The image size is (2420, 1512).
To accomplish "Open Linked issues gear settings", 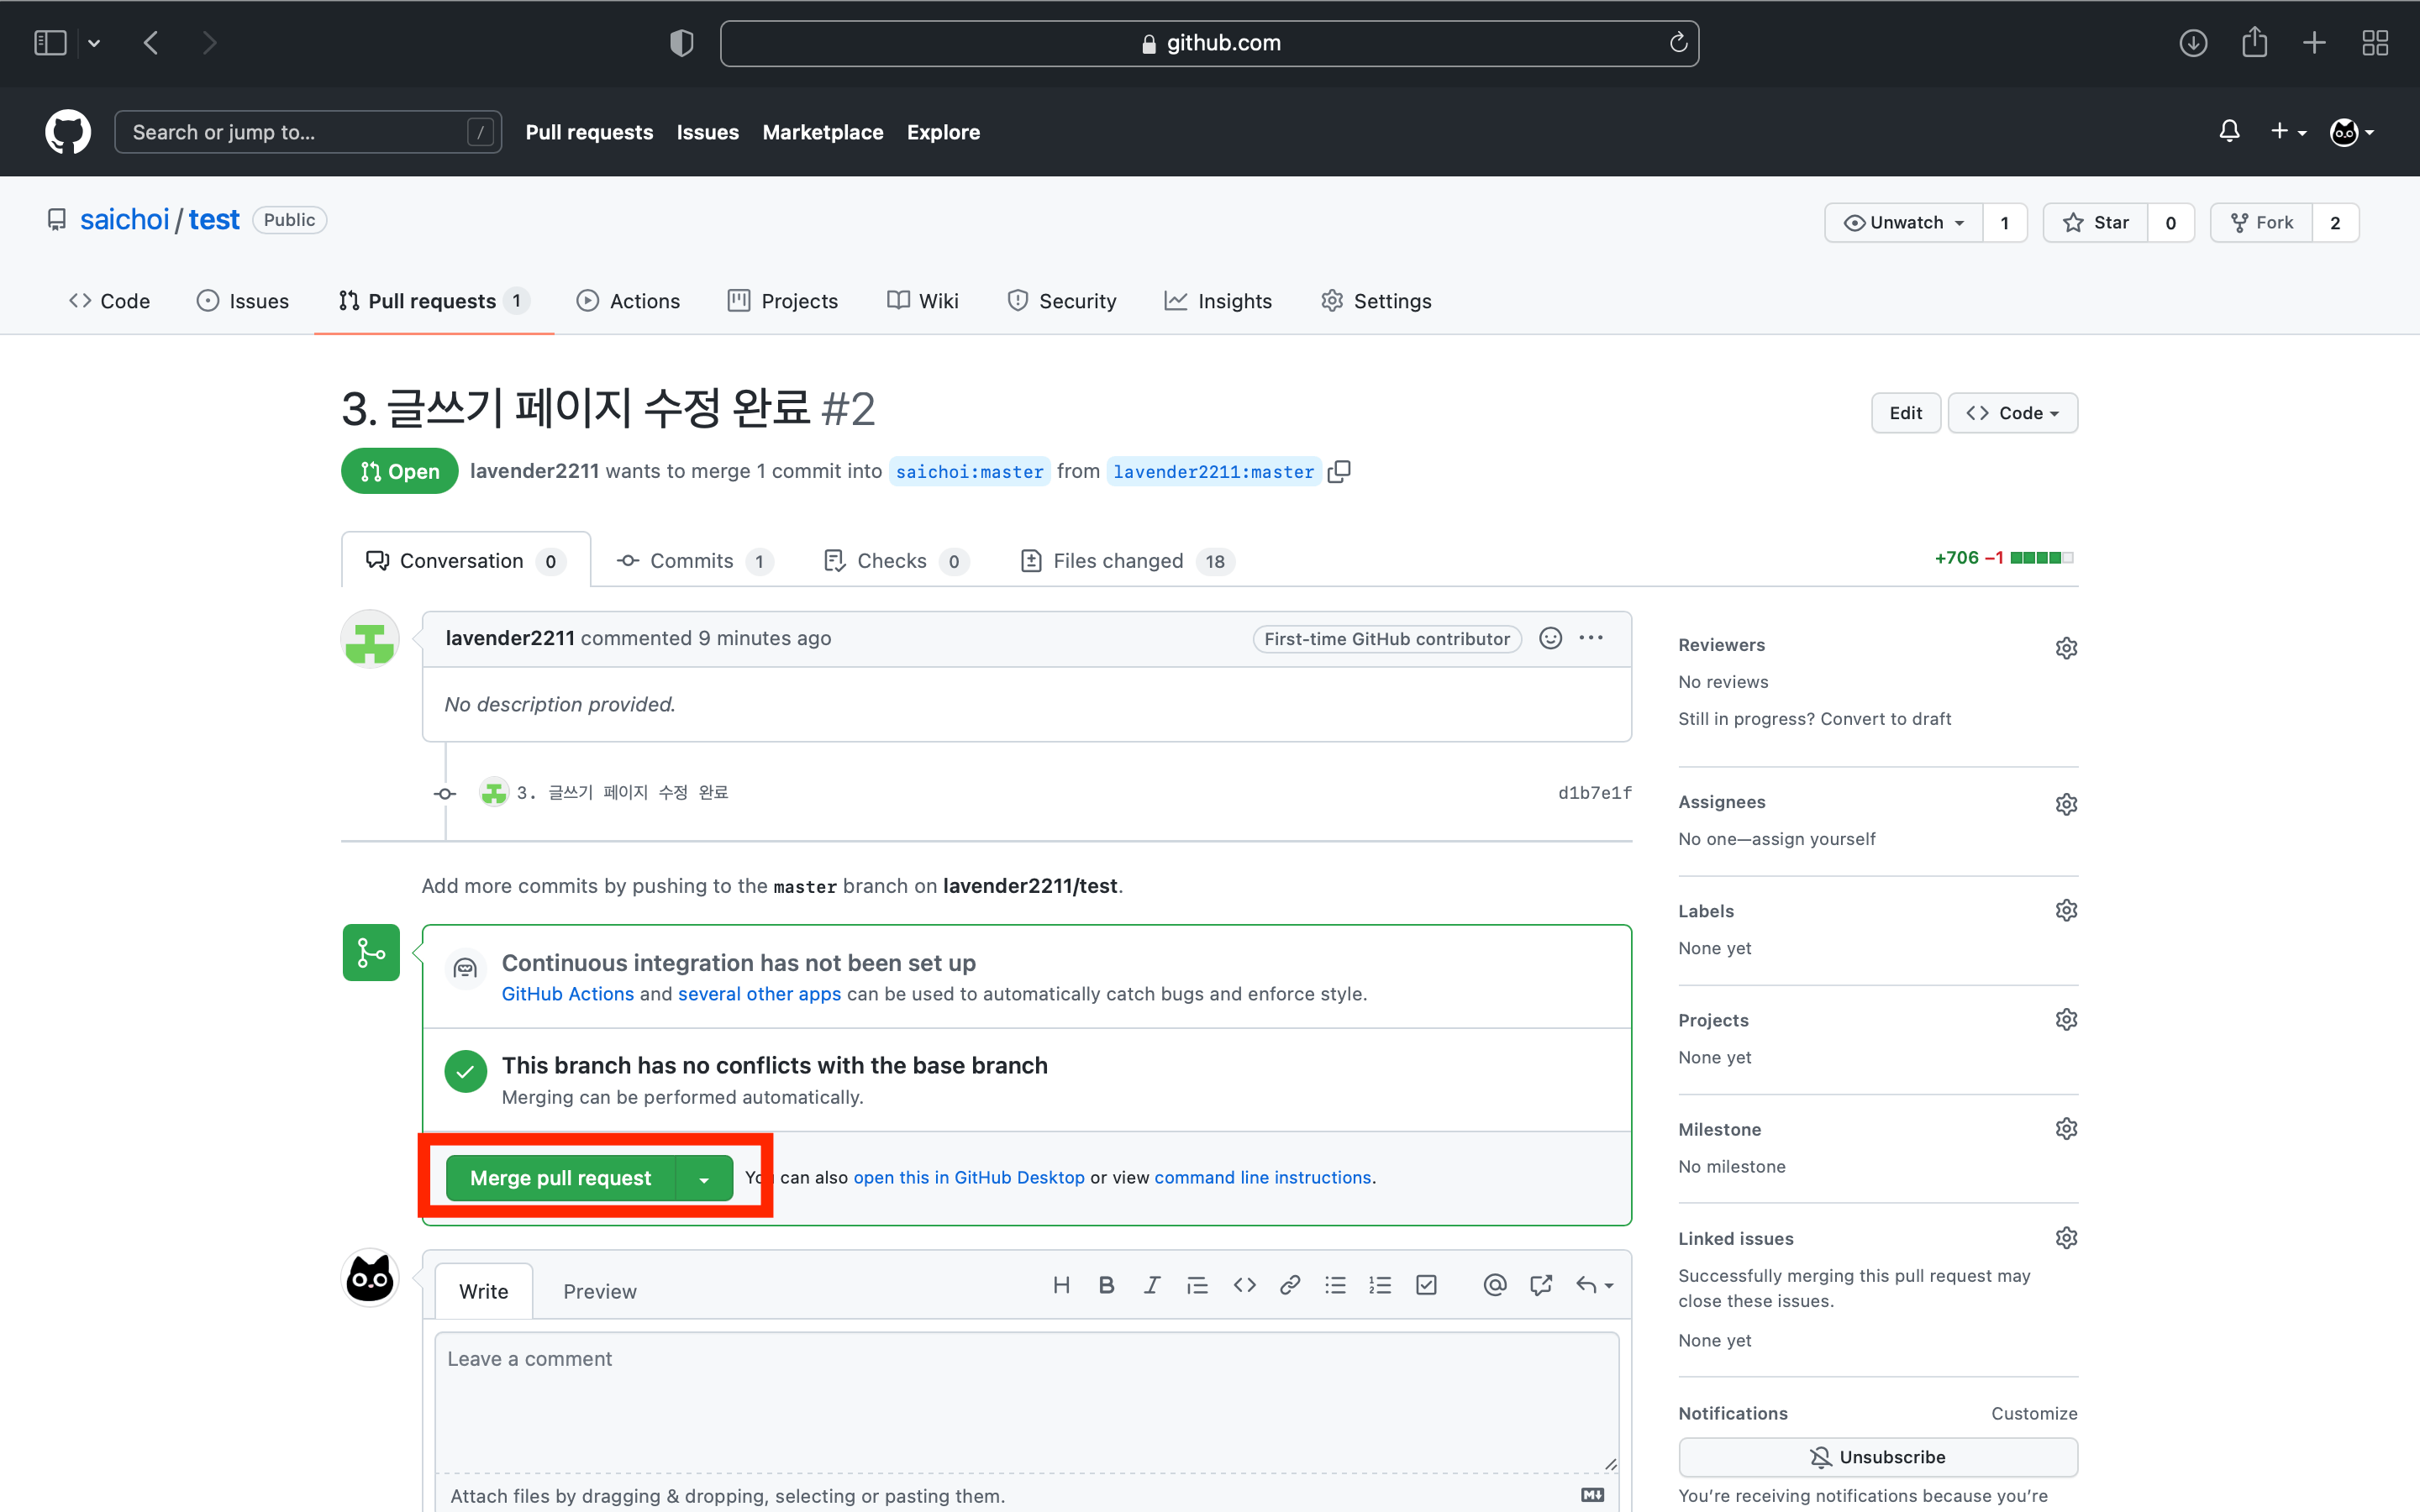I will tap(2066, 1237).
